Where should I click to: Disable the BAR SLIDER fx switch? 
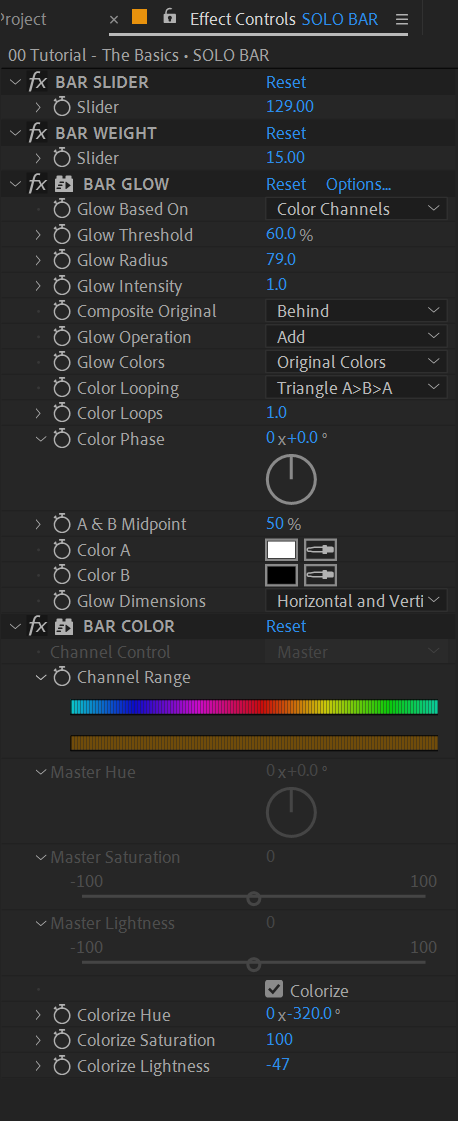click(x=38, y=83)
